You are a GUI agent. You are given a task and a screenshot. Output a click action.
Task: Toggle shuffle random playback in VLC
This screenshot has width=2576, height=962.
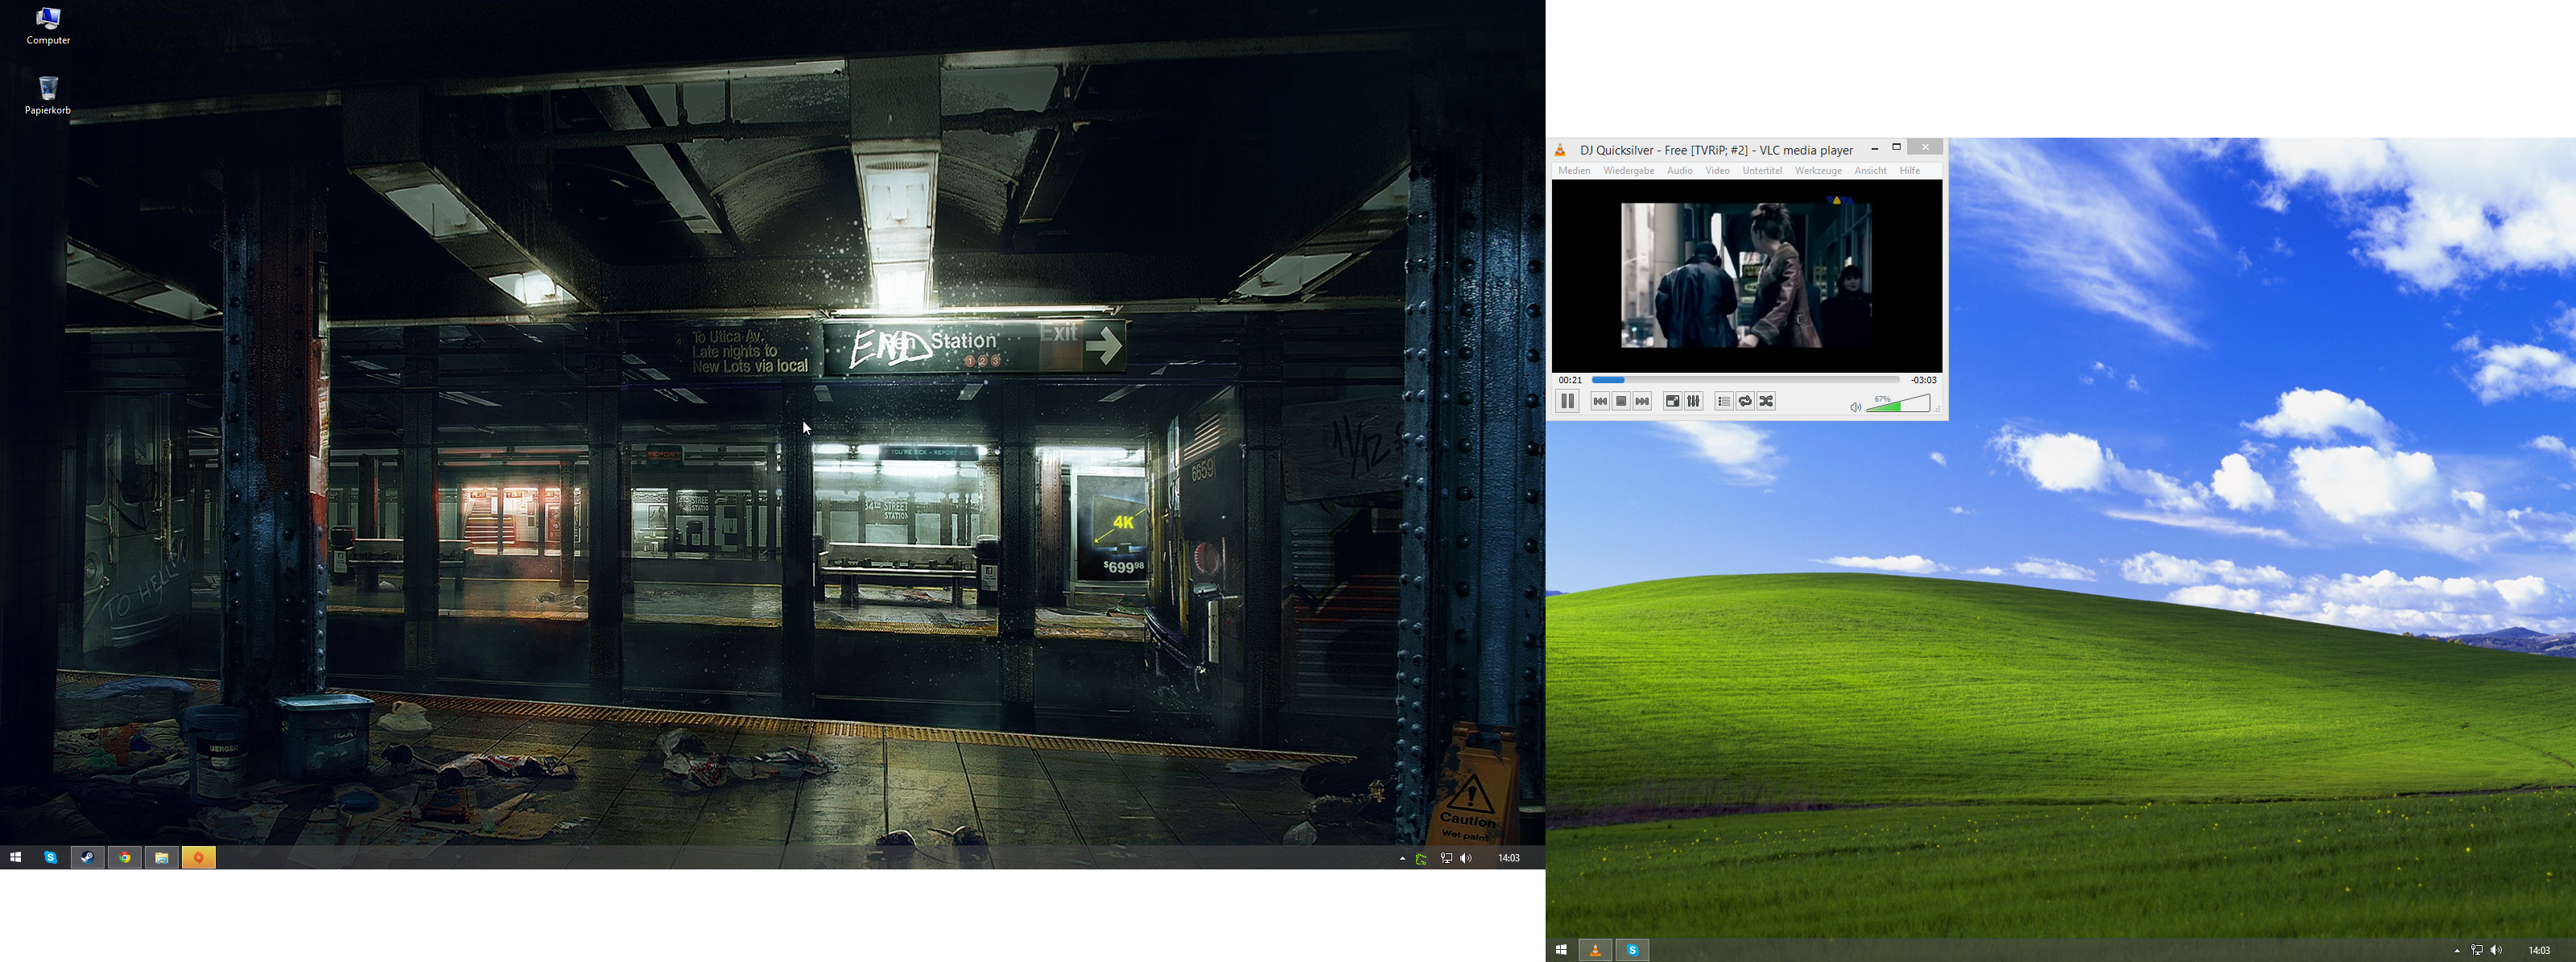coord(1766,401)
